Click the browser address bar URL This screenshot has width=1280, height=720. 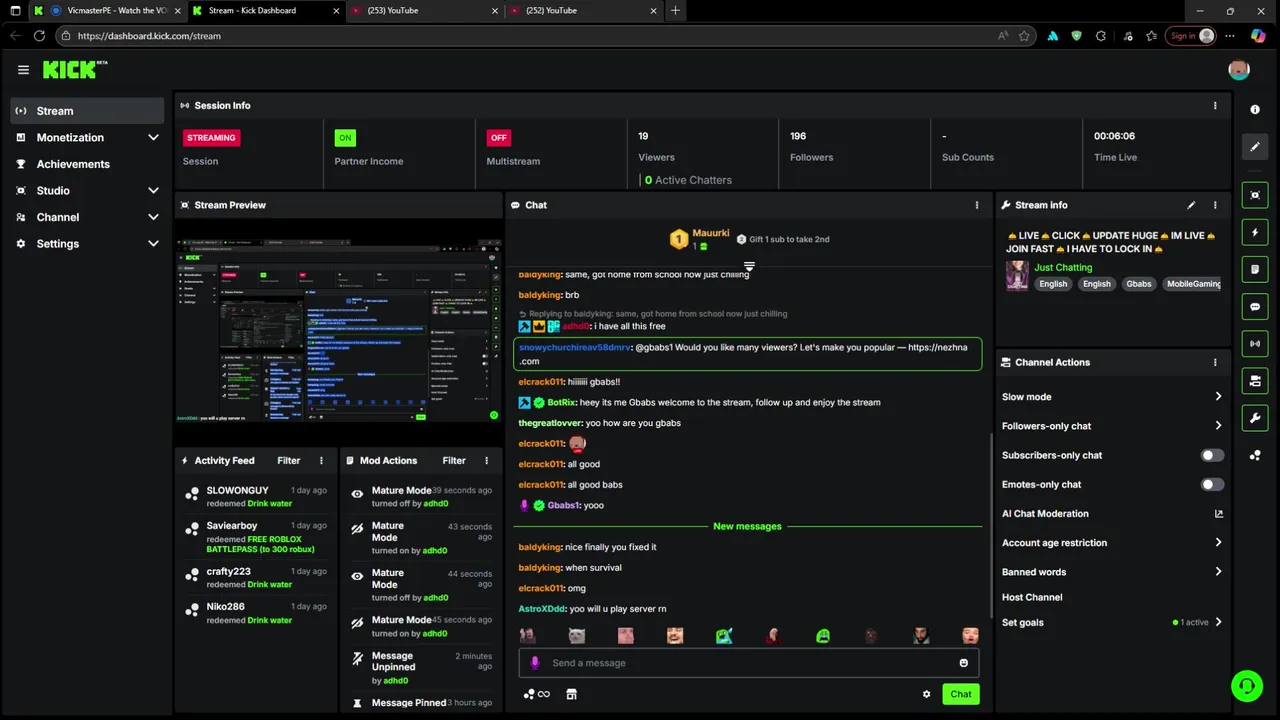[149, 36]
